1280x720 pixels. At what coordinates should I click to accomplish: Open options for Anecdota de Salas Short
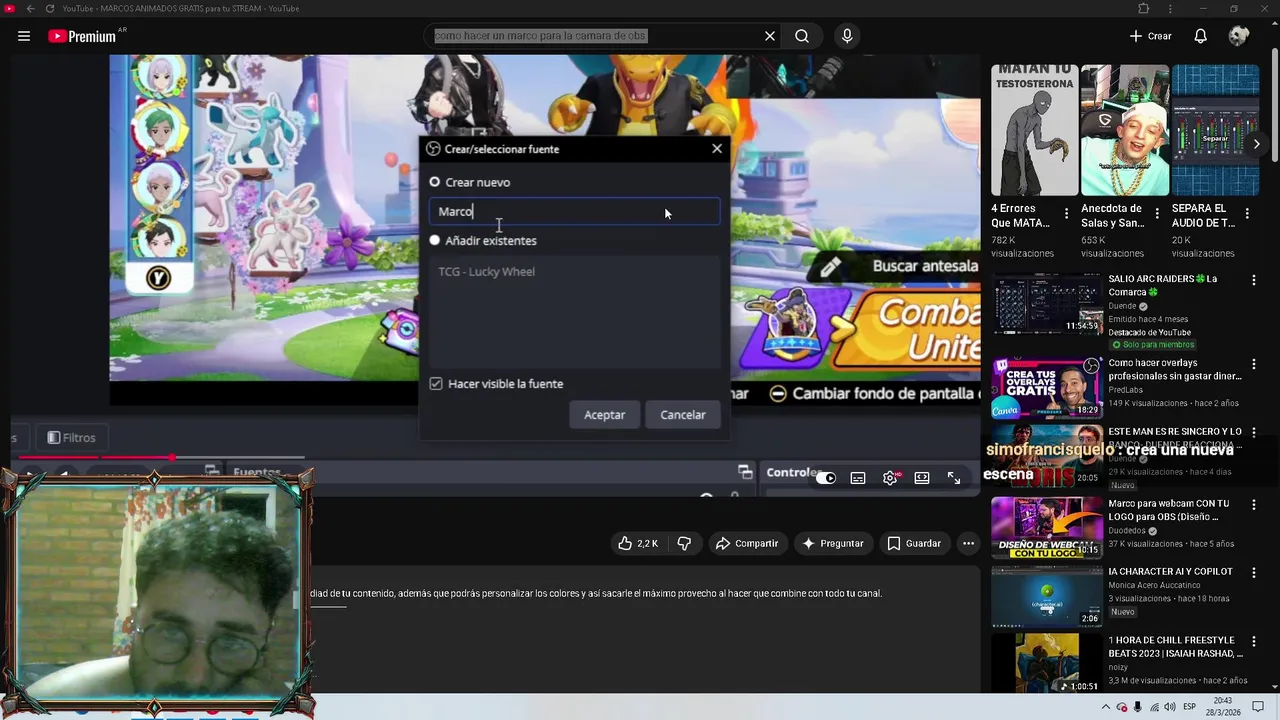[1157, 213]
